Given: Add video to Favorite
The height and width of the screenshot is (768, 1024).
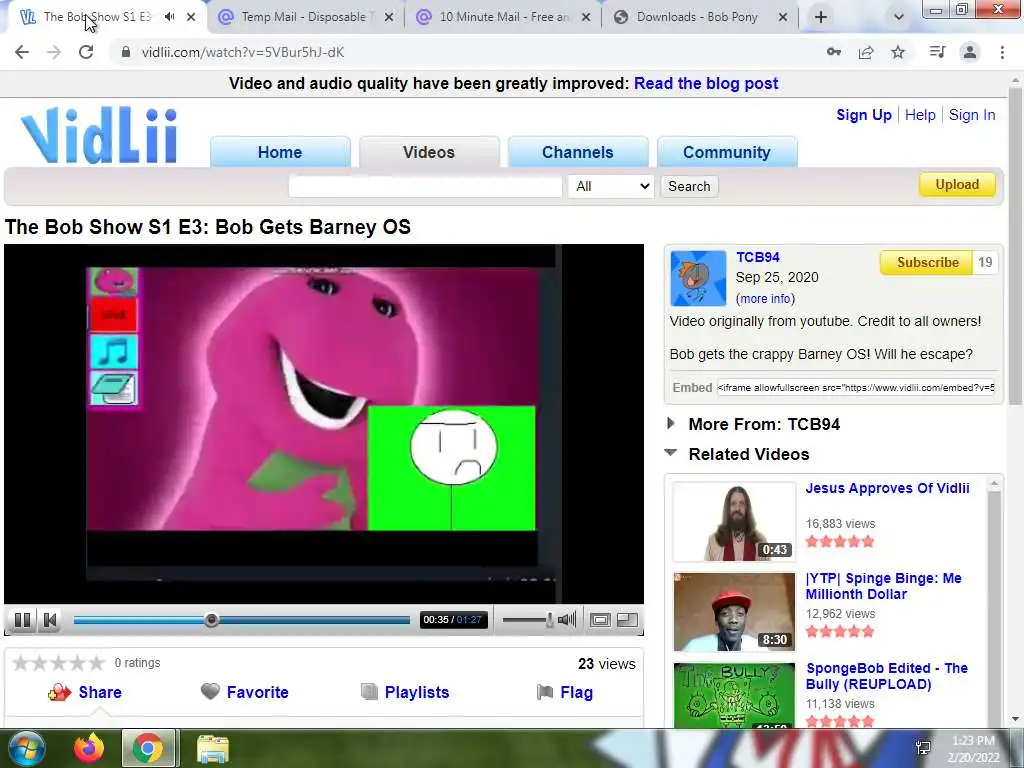Looking at the screenshot, I should pyautogui.click(x=244, y=692).
